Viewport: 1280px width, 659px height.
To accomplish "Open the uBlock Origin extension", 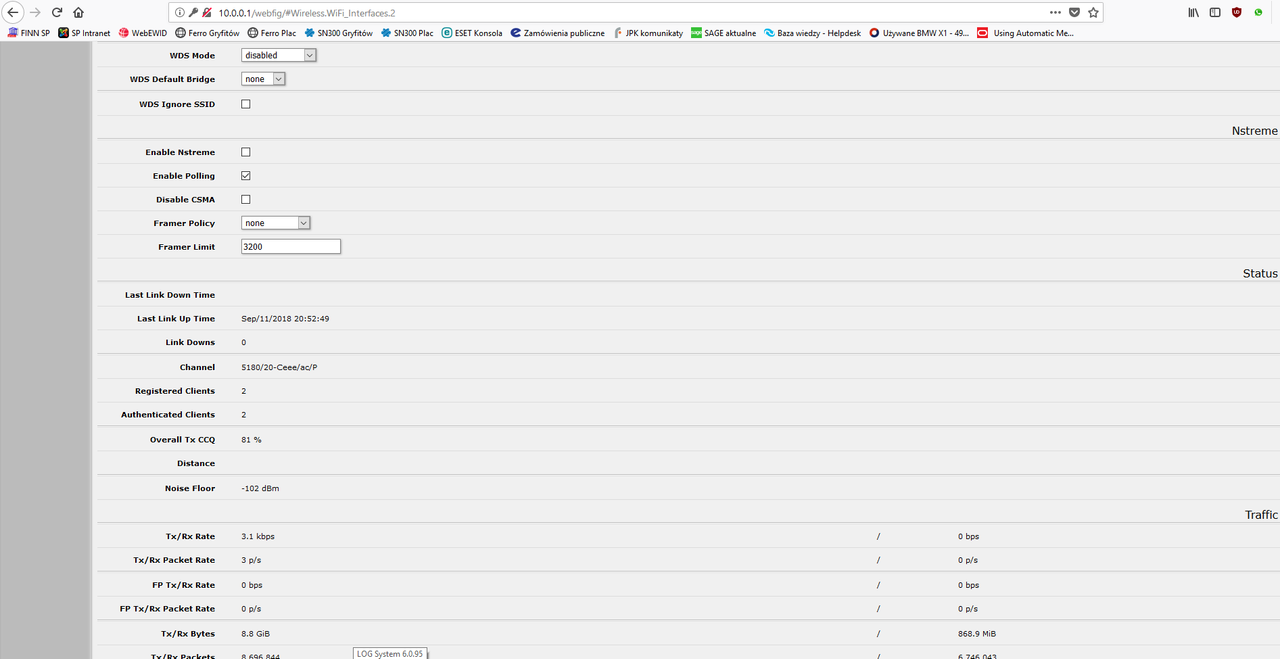I will pos(1237,13).
